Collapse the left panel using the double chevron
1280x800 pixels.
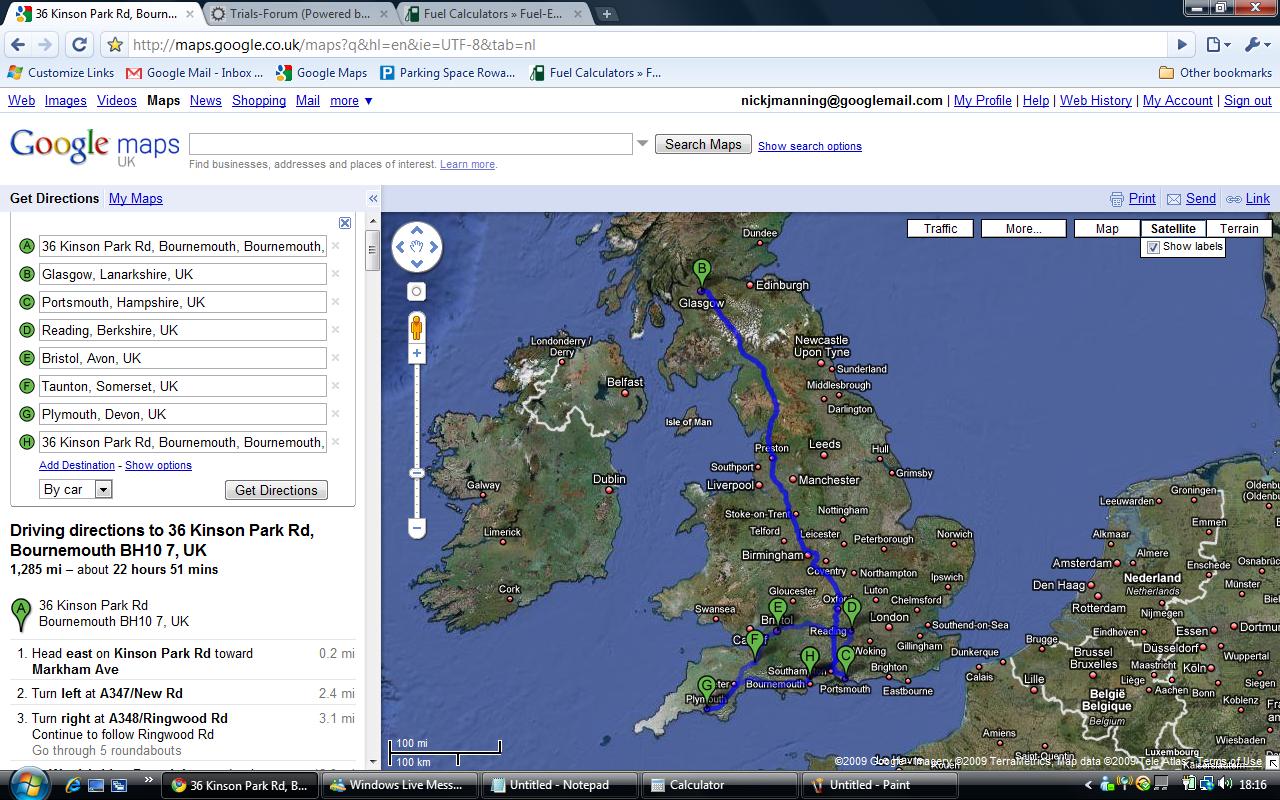click(x=373, y=199)
